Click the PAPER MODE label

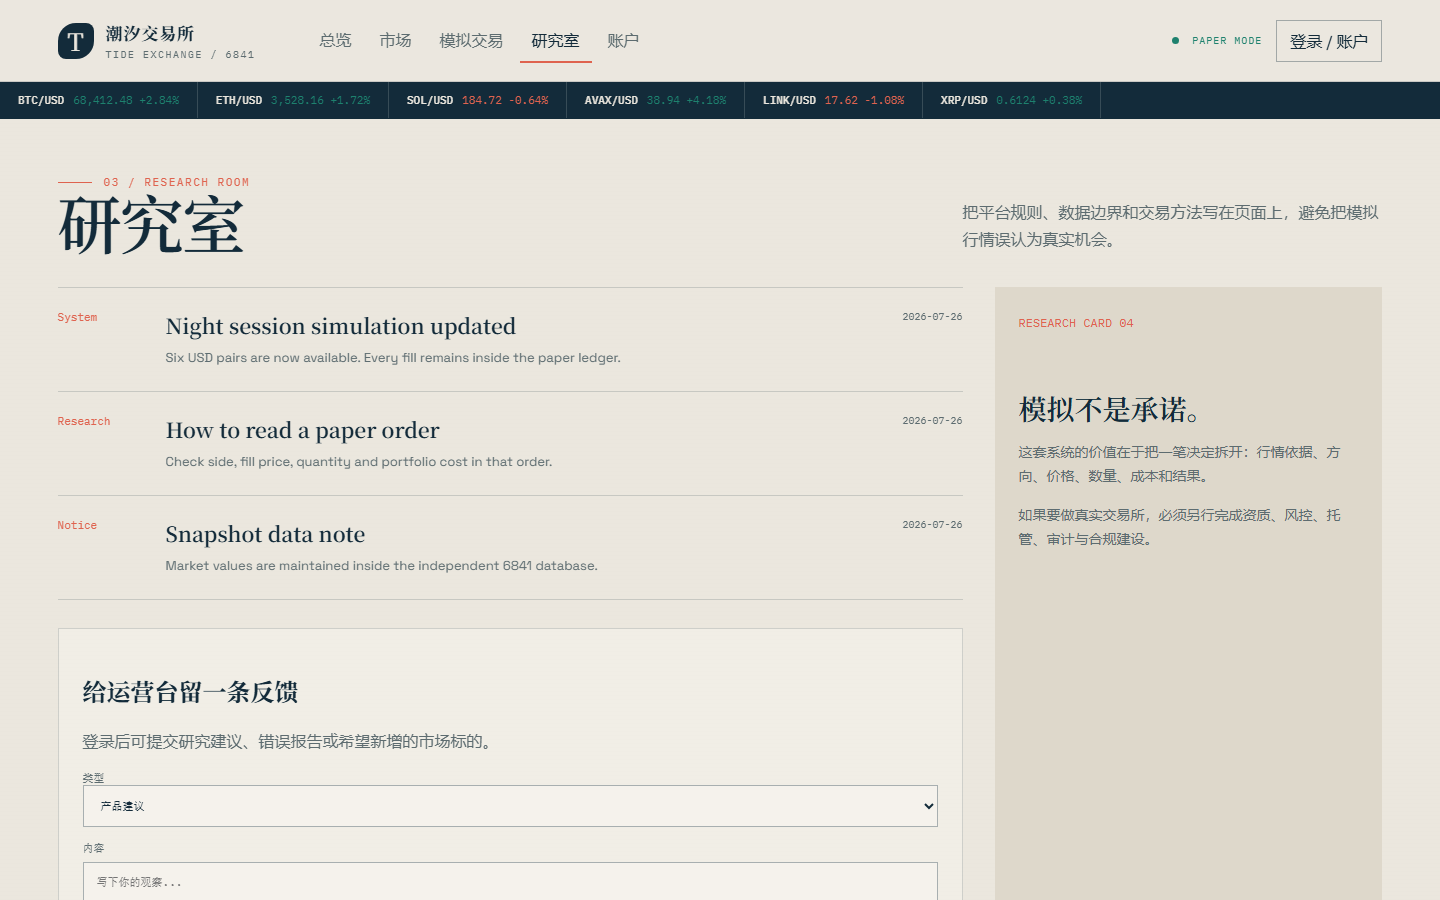[x=1226, y=41]
